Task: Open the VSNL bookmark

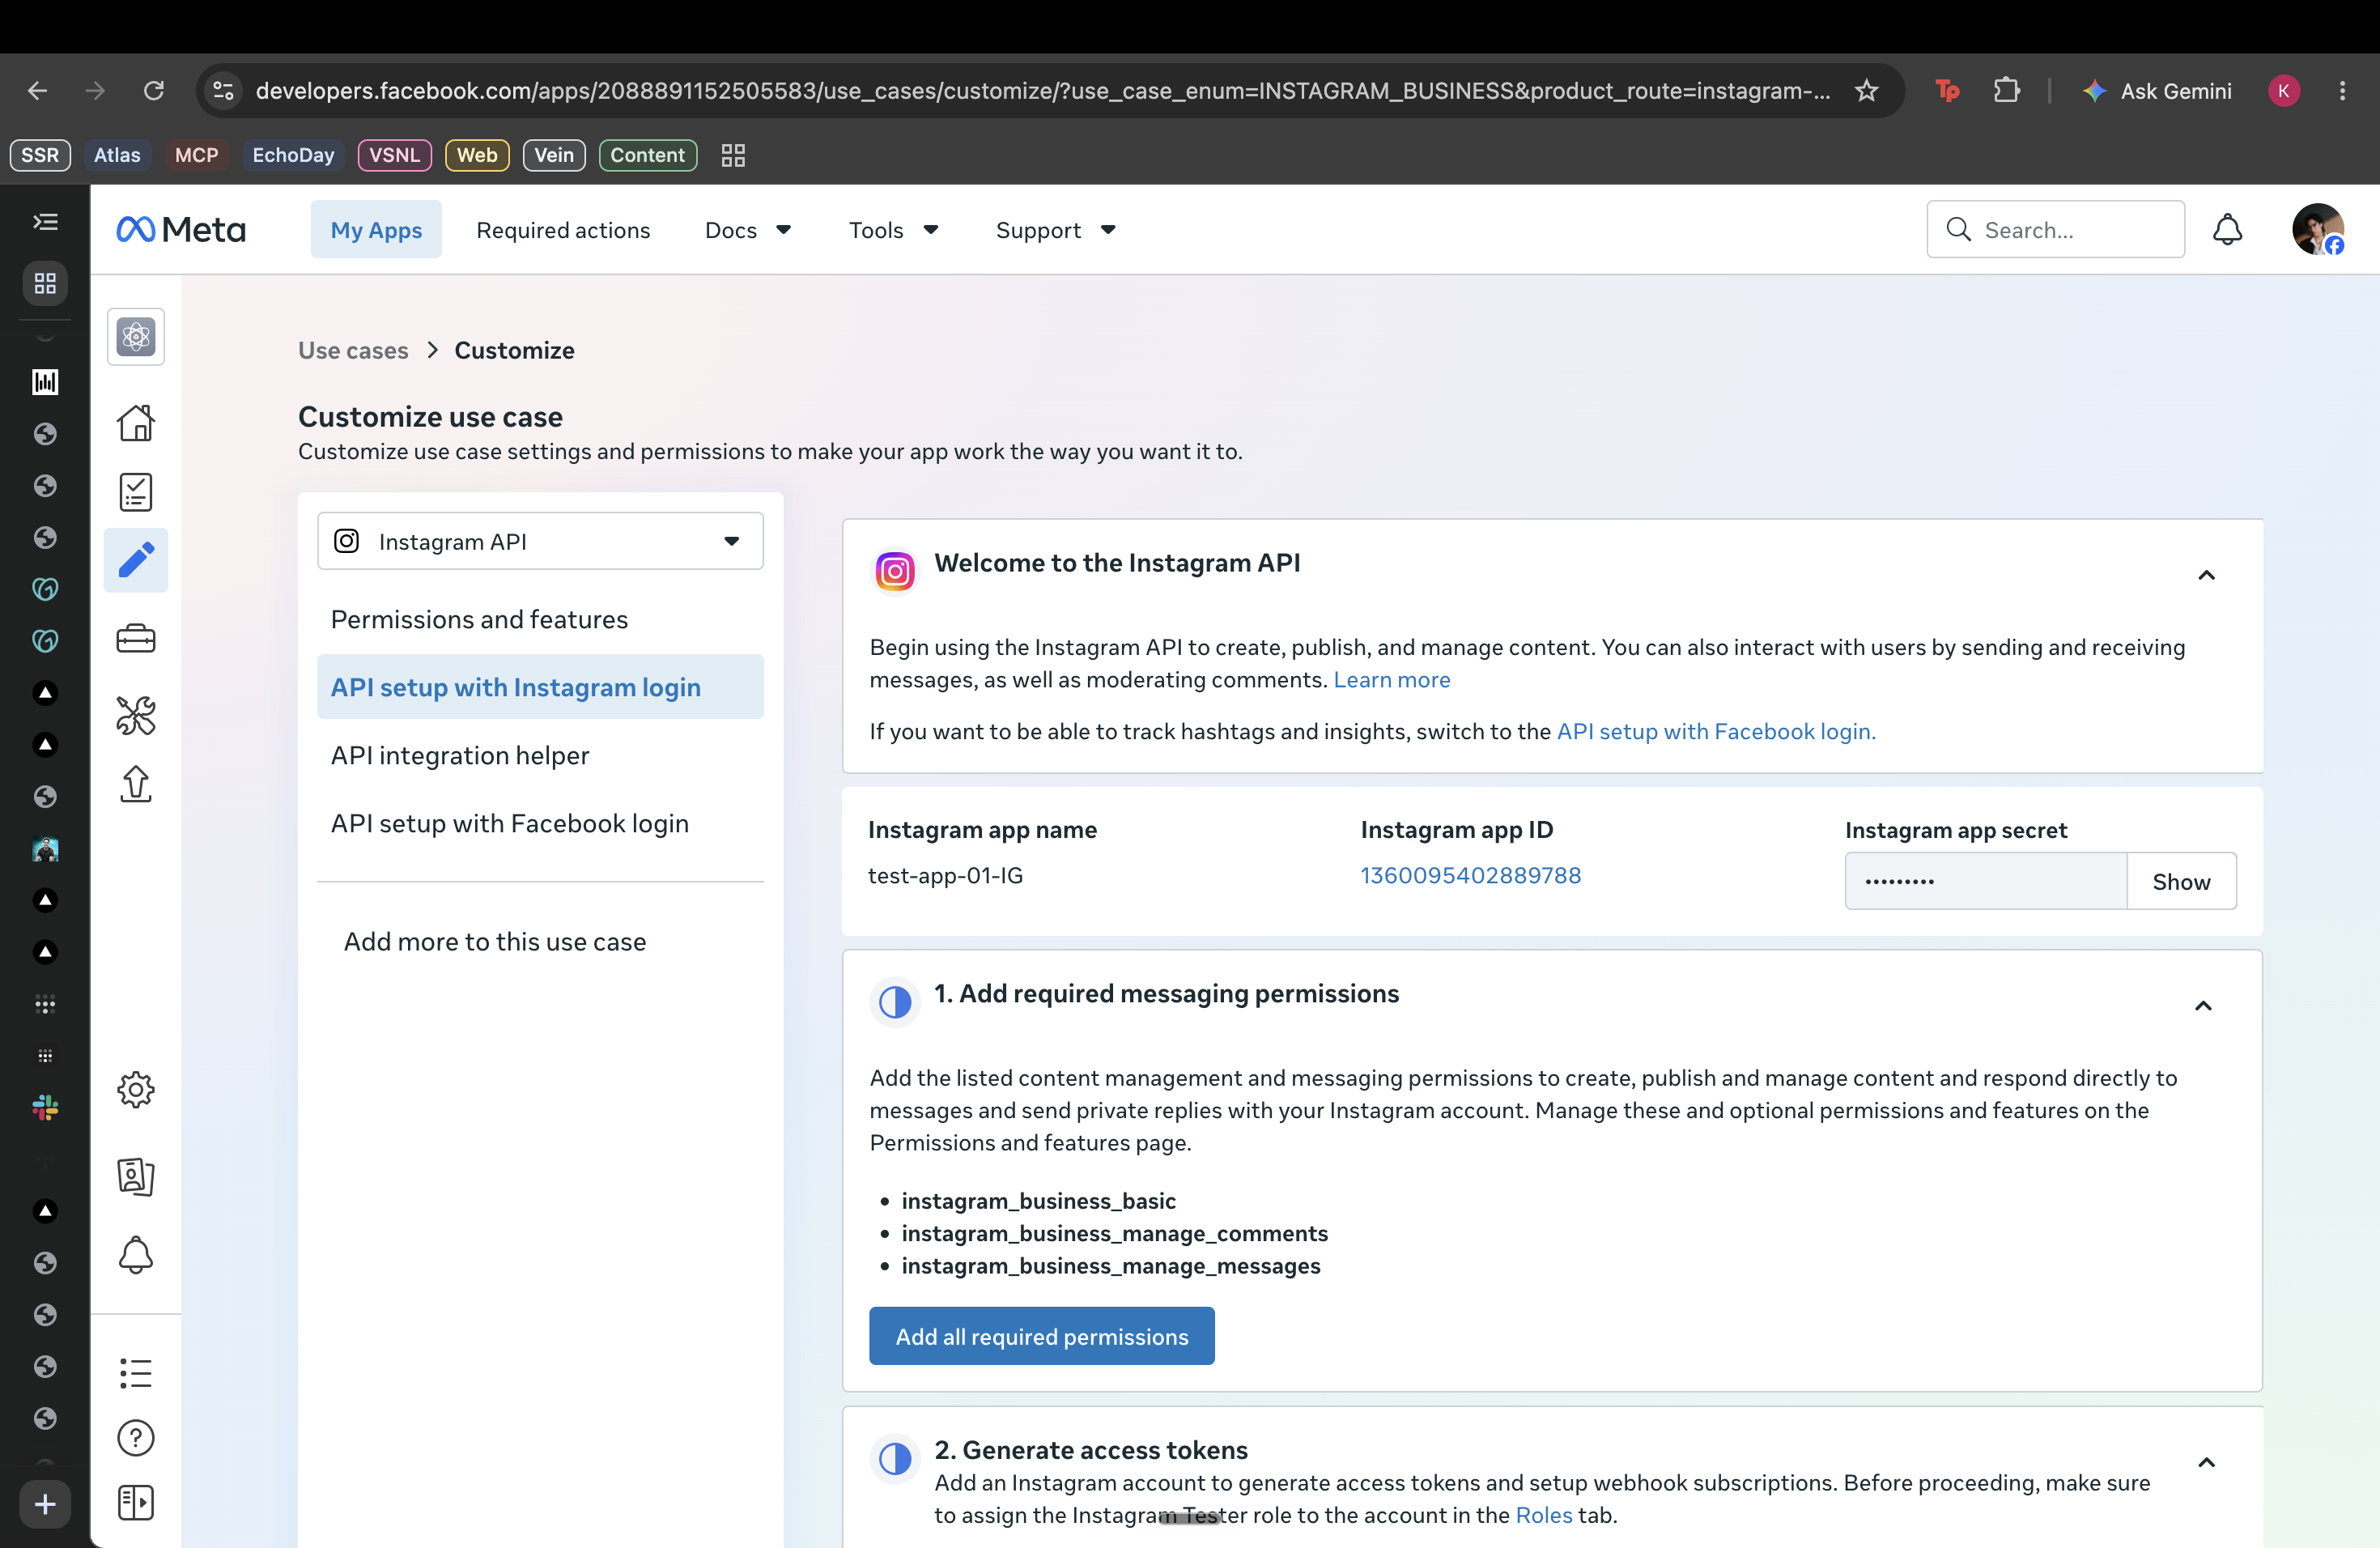Action: point(394,155)
